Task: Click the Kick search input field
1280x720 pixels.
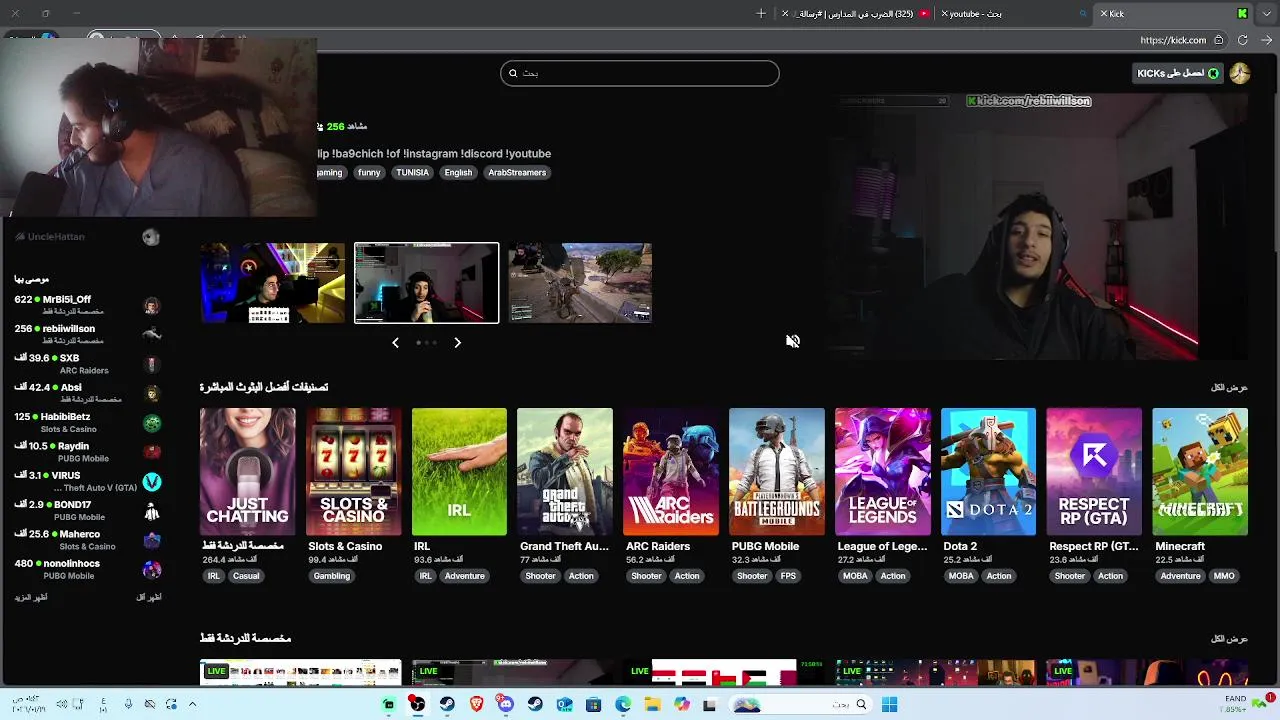Action: 640,73
